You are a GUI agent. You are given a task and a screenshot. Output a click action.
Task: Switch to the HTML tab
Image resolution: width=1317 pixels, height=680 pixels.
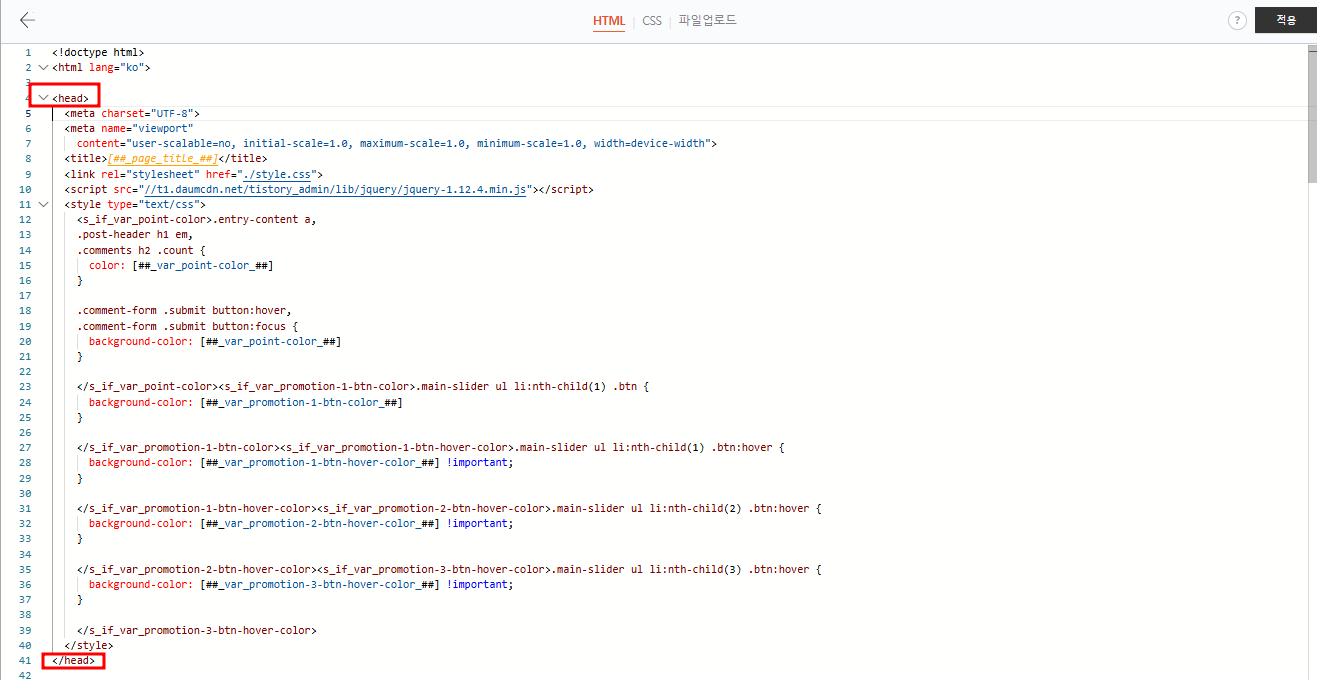tap(609, 21)
